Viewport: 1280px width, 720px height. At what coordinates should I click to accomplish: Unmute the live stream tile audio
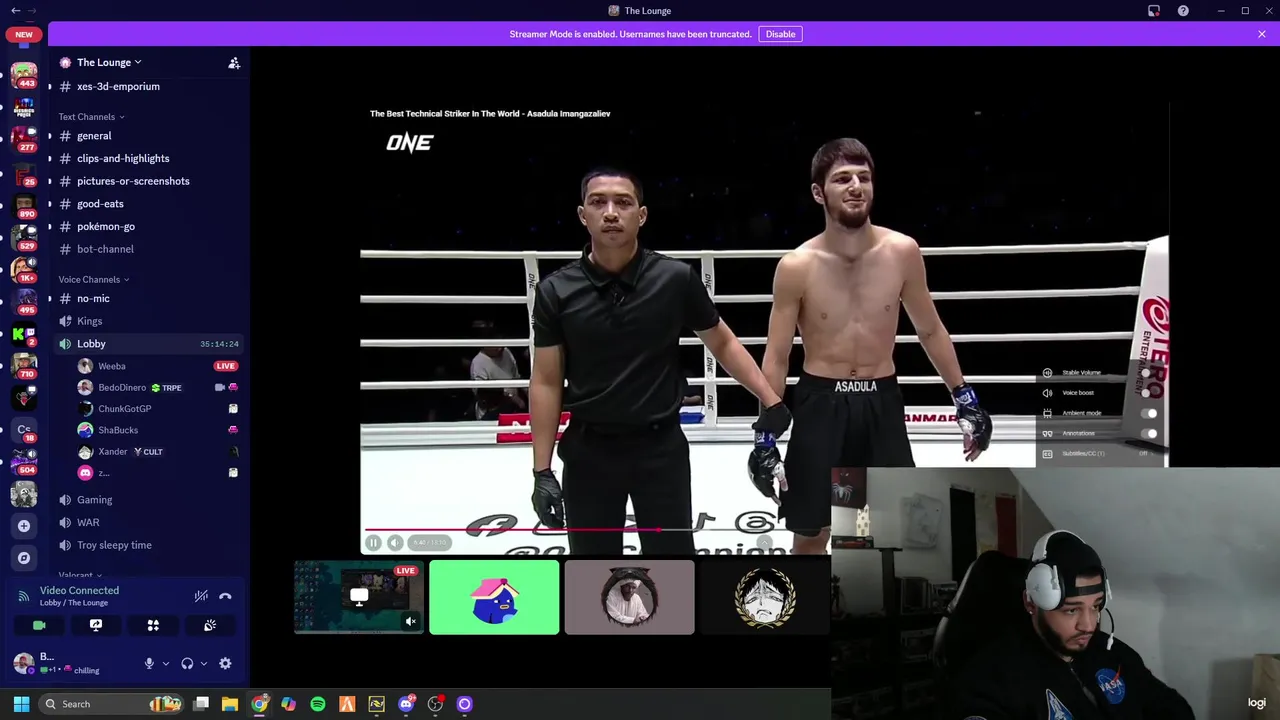point(410,622)
